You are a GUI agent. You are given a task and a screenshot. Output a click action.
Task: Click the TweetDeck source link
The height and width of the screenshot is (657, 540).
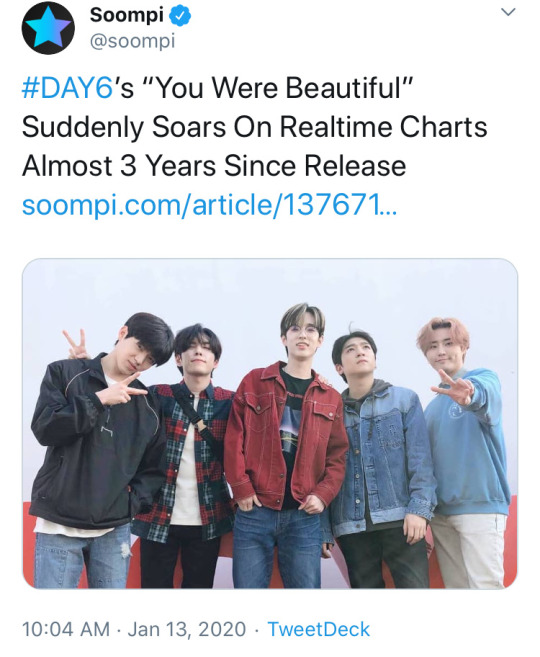318,629
